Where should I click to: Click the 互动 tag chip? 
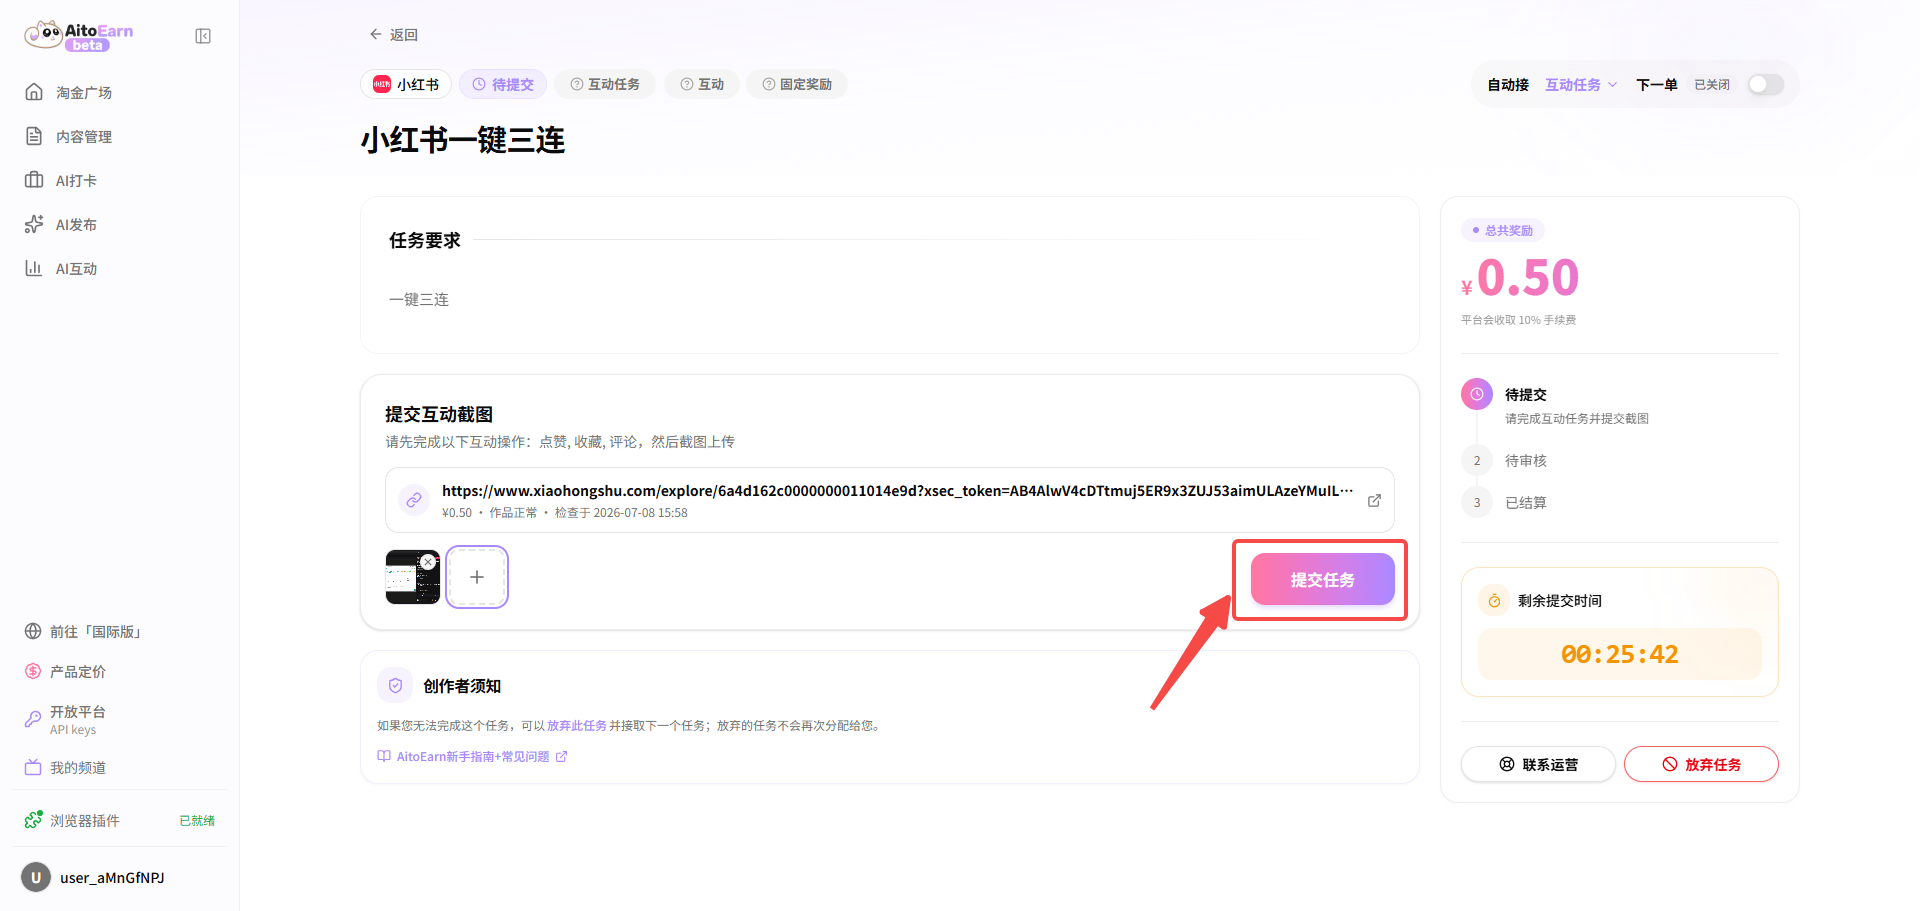(x=702, y=84)
